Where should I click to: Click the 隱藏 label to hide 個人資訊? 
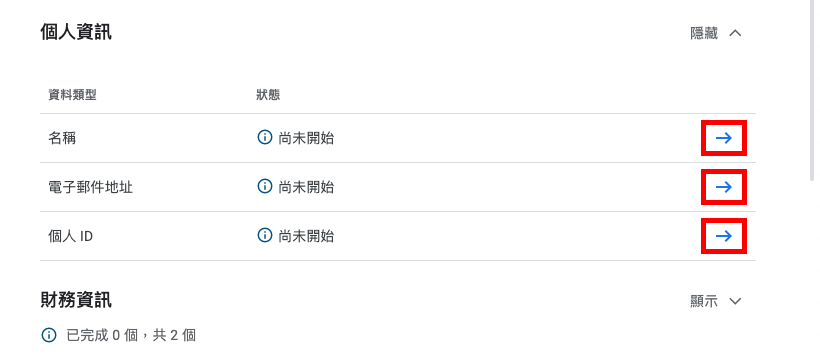click(704, 33)
